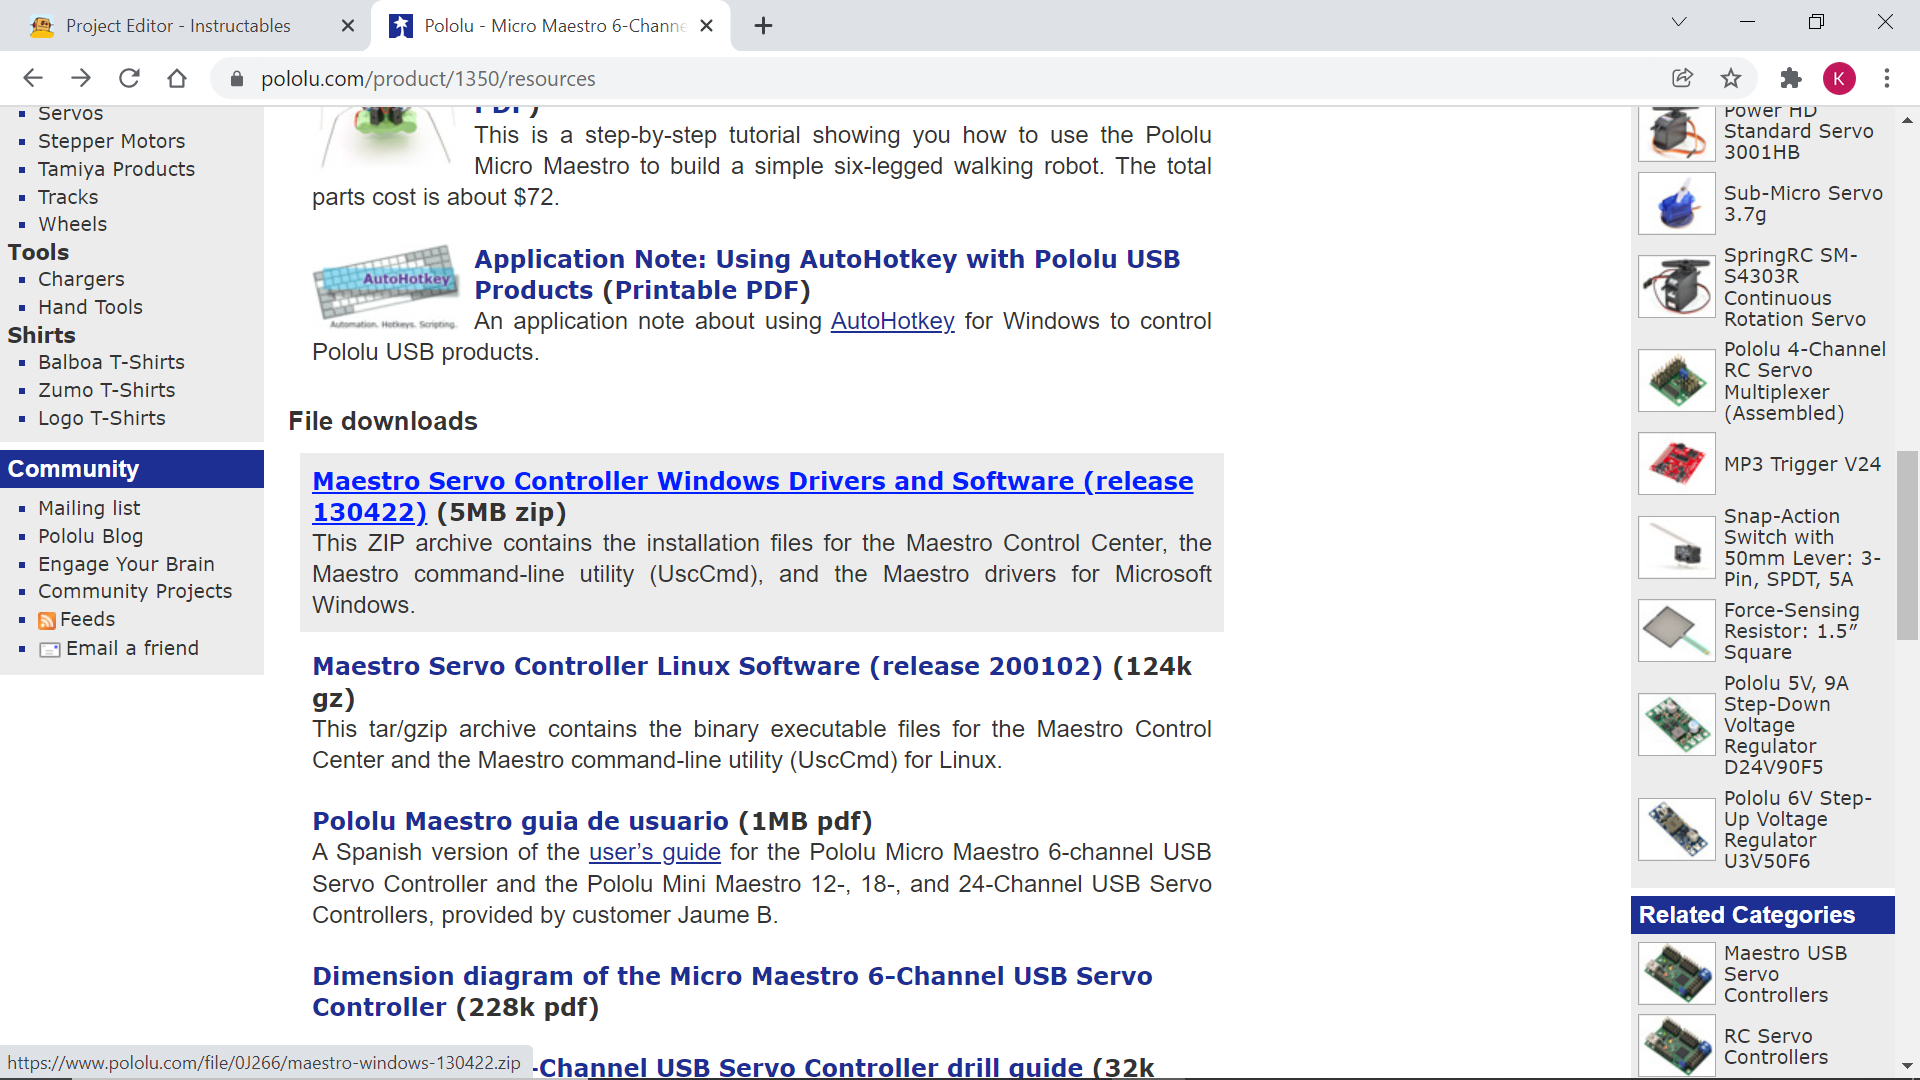Open Sub-Micro Servo 3.7g text link
The width and height of the screenshot is (1920, 1080).
tap(1803, 203)
